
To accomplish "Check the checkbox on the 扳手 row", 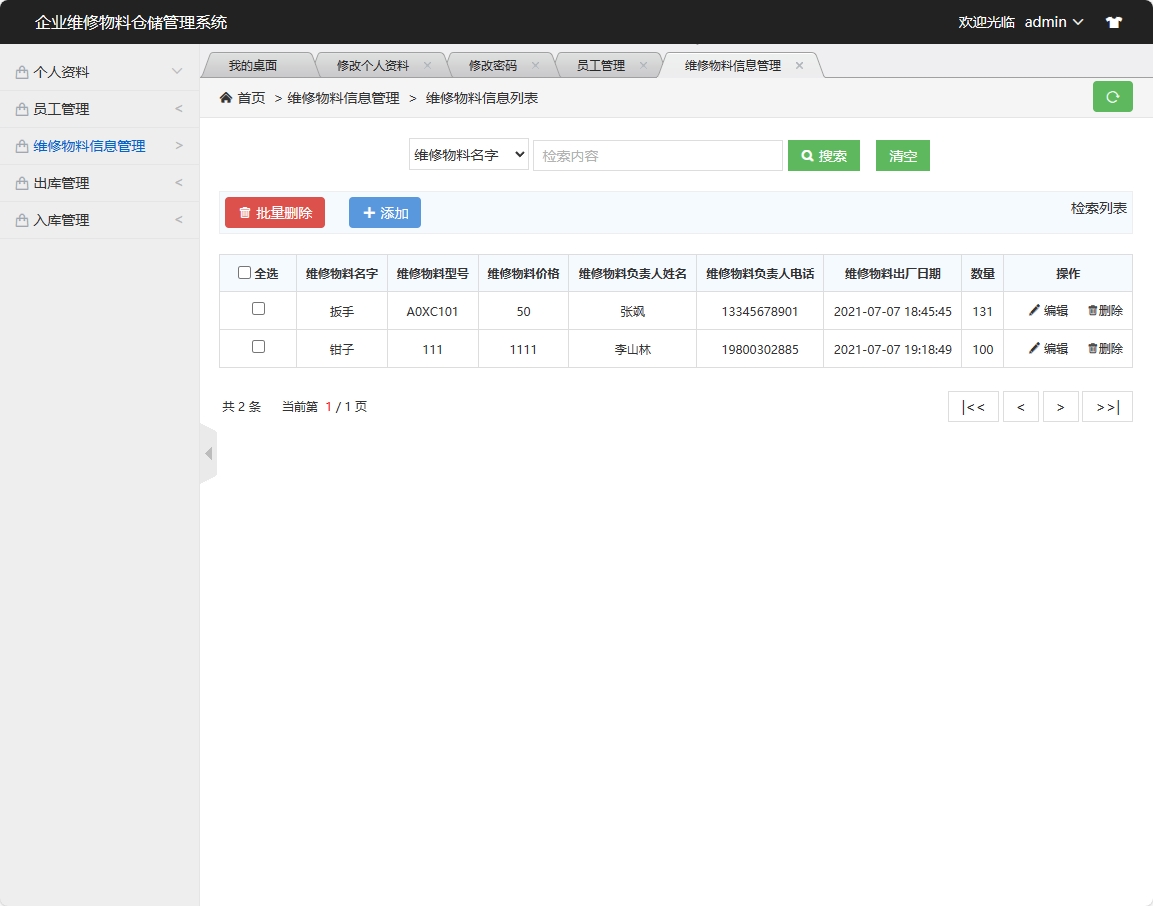I will pos(257,310).
